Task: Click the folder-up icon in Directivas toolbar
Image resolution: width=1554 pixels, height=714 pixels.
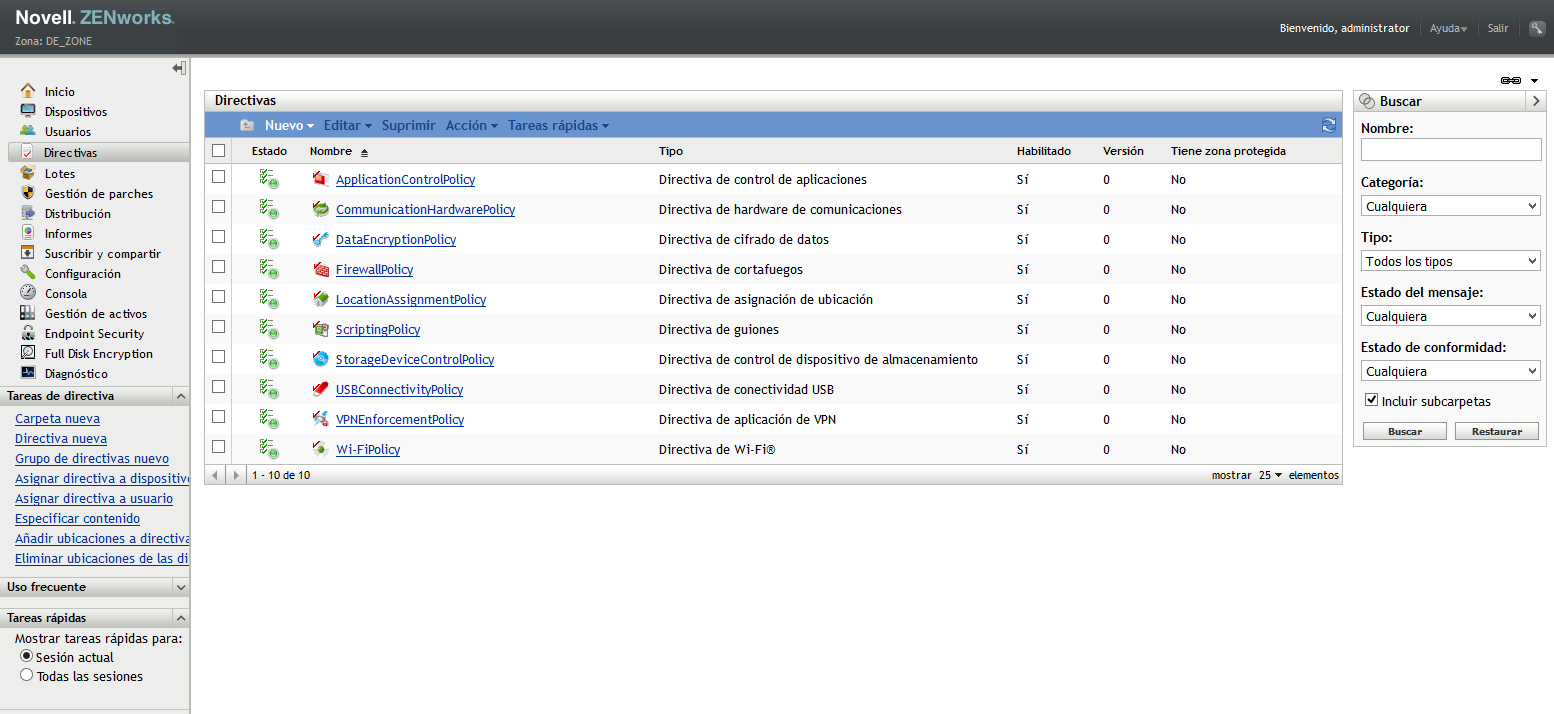Action: [x=247, y=125]
